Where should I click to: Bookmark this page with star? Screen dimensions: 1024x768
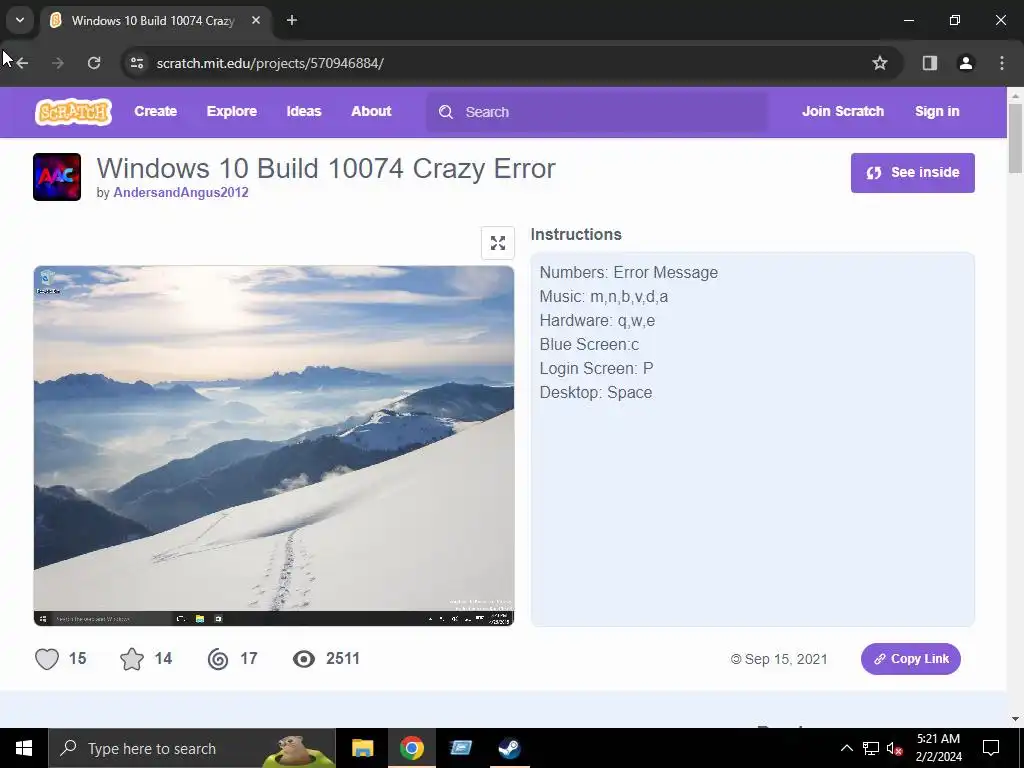[x=880, y=63]
